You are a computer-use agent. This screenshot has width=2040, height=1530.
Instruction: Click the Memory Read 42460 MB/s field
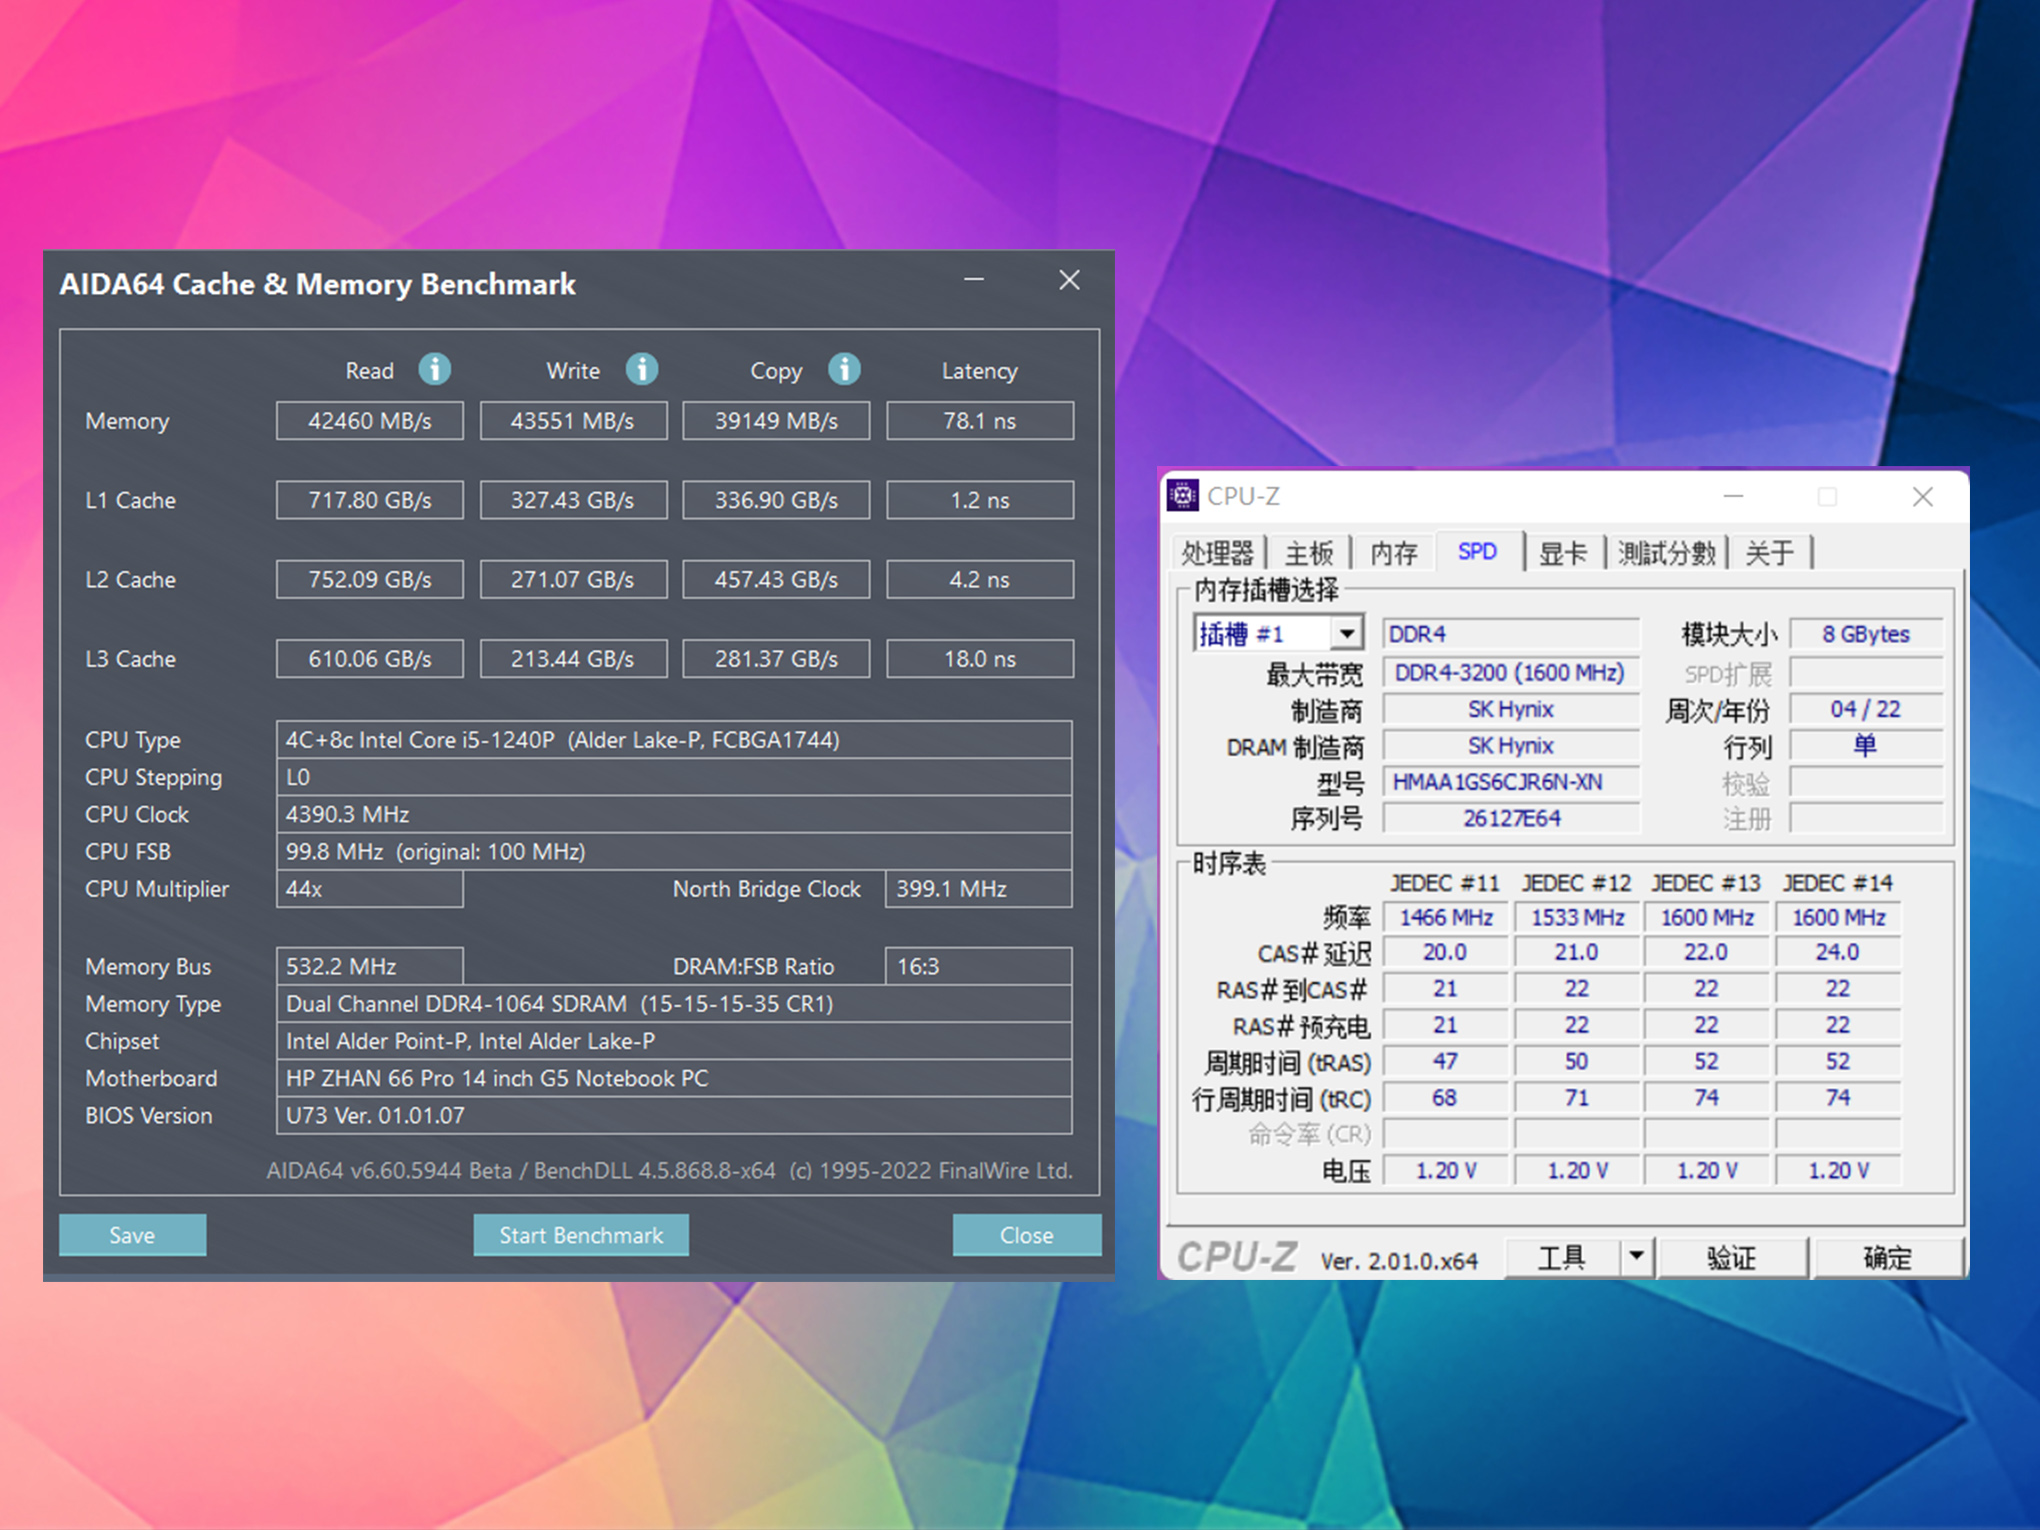point(369,421)
